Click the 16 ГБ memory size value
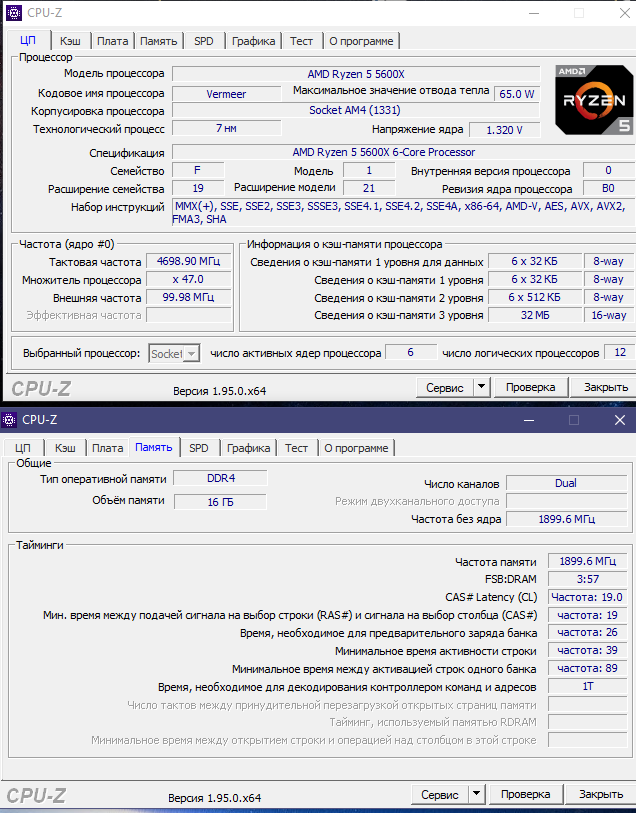 [x=220, y=502]
